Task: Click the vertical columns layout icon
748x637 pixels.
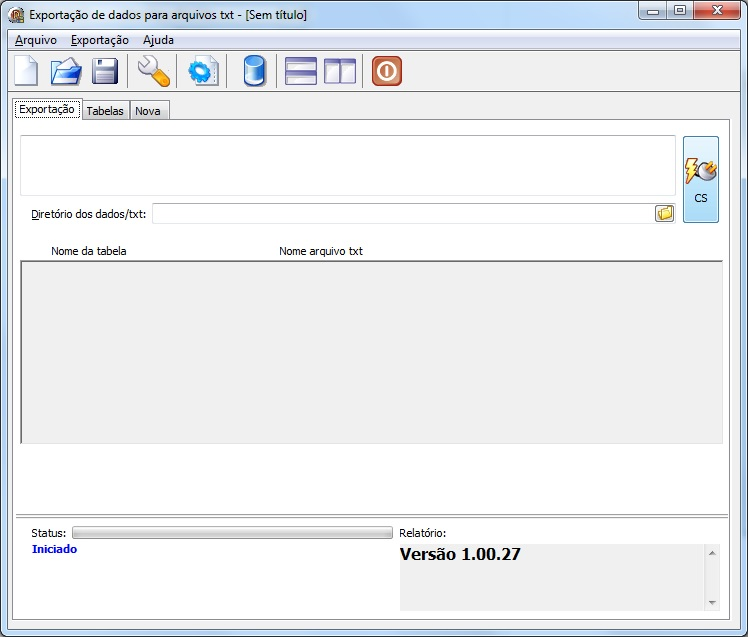Action: [340, 71]
